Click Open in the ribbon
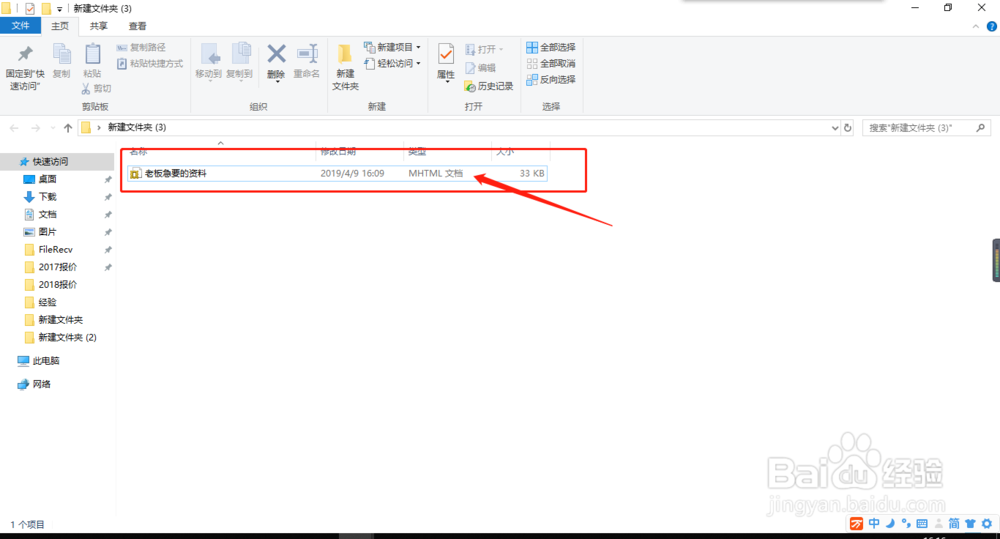The image size is (1000, 539). [484, 49]
